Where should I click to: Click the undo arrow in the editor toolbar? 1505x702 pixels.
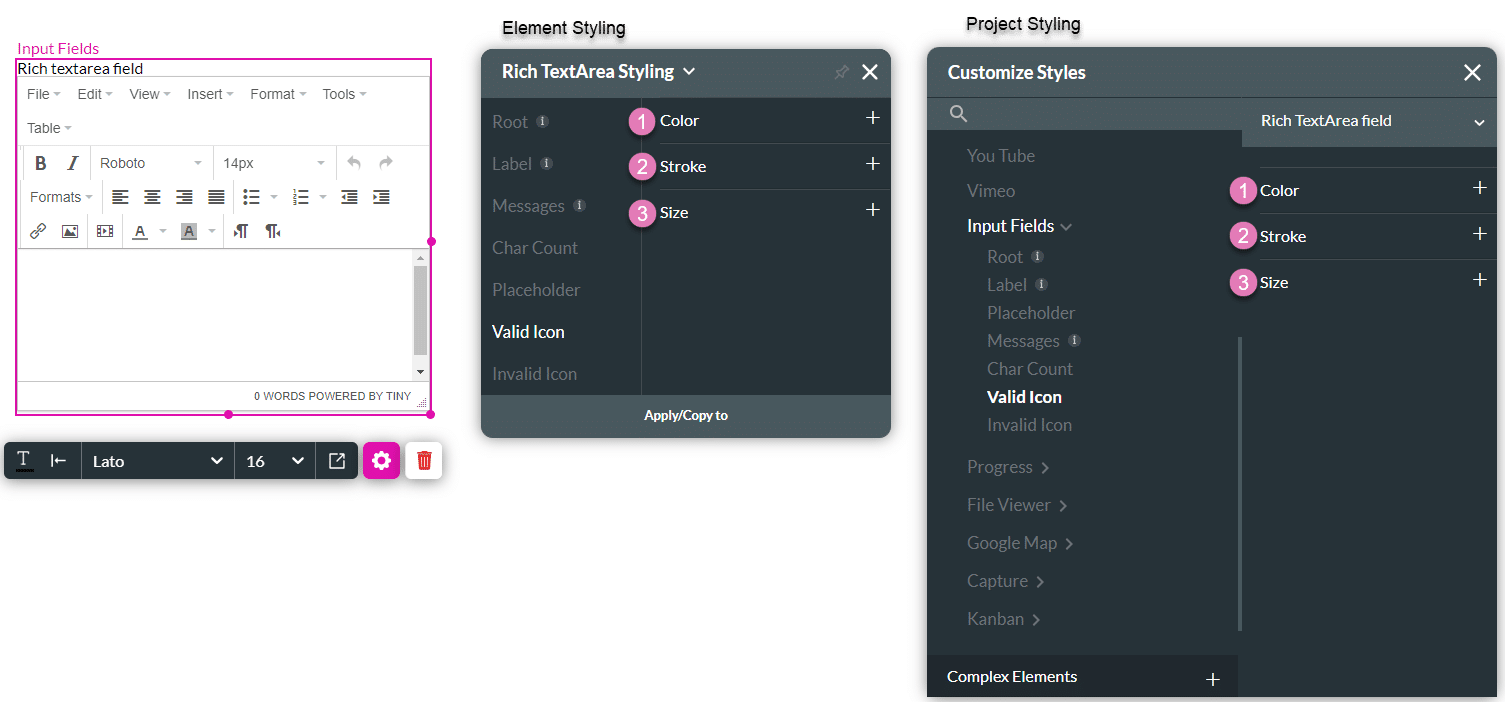353,162
